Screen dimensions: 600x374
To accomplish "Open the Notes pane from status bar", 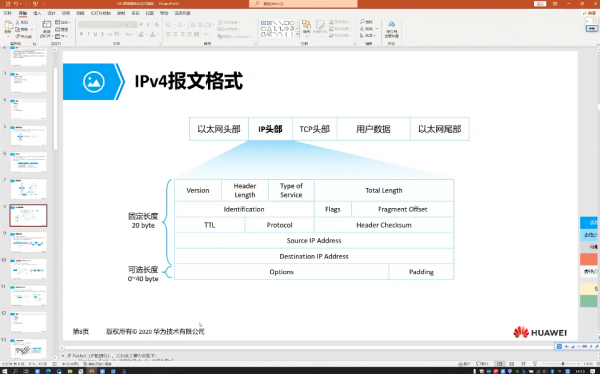I will tap(464, 363).
